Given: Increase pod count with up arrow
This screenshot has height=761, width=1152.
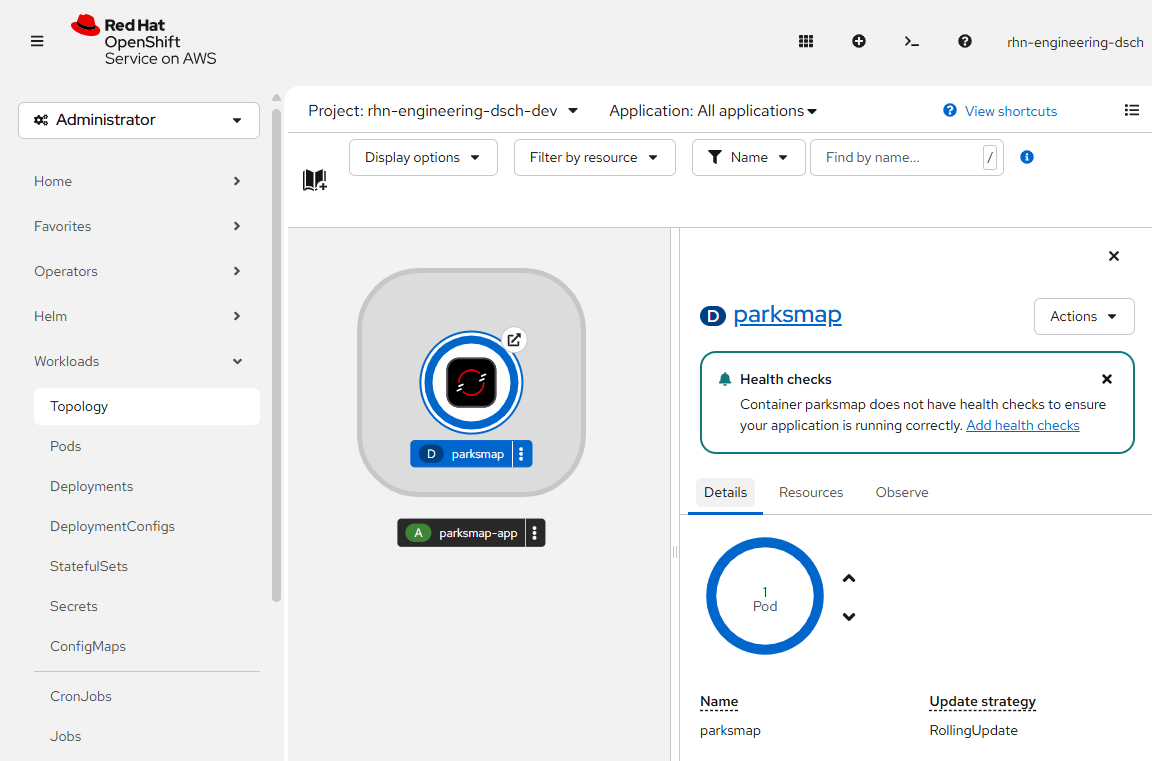Looking at the screenshot, I should 849,578.
